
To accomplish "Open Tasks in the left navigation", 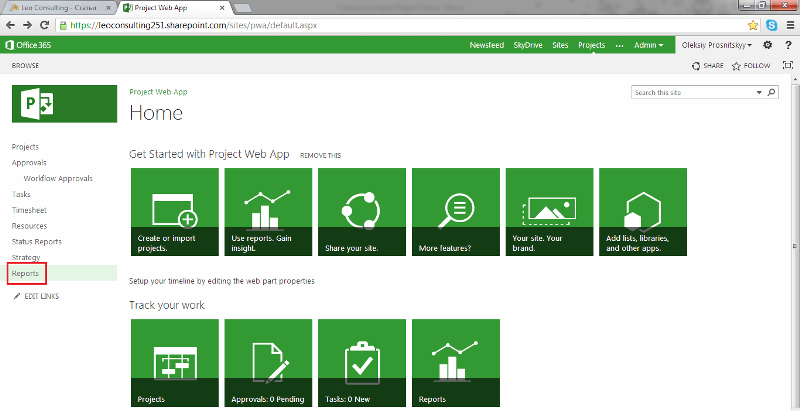I will click(21, 194).
